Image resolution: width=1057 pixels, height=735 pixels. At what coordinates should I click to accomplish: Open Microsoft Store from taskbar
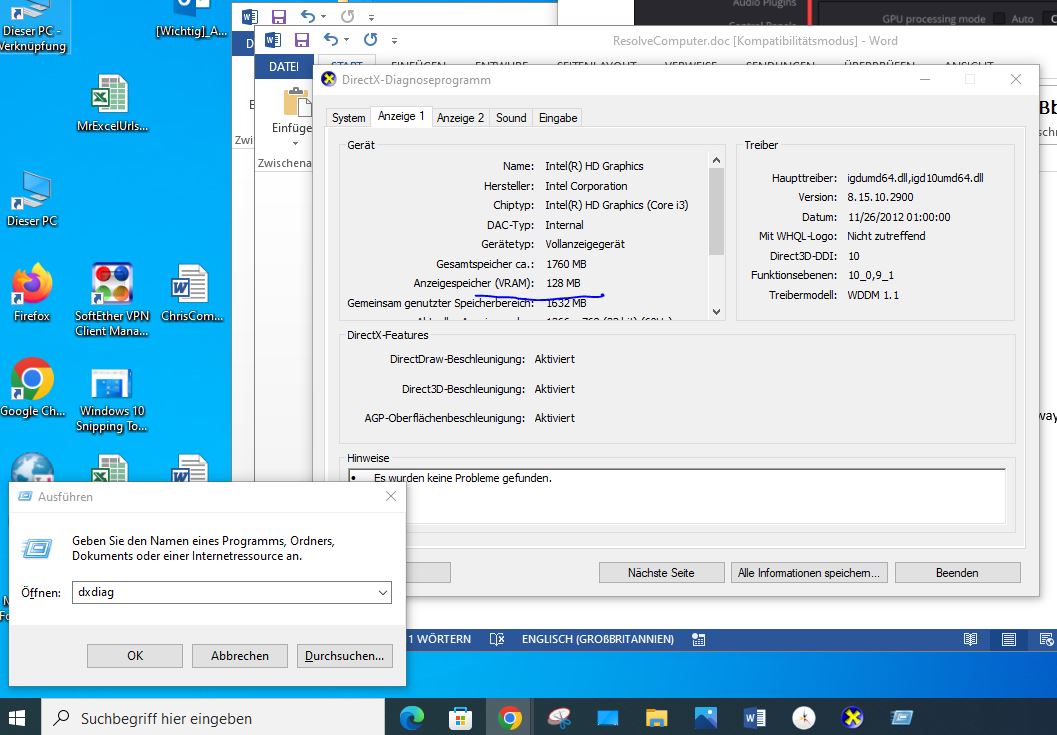(x=460, y=717)
